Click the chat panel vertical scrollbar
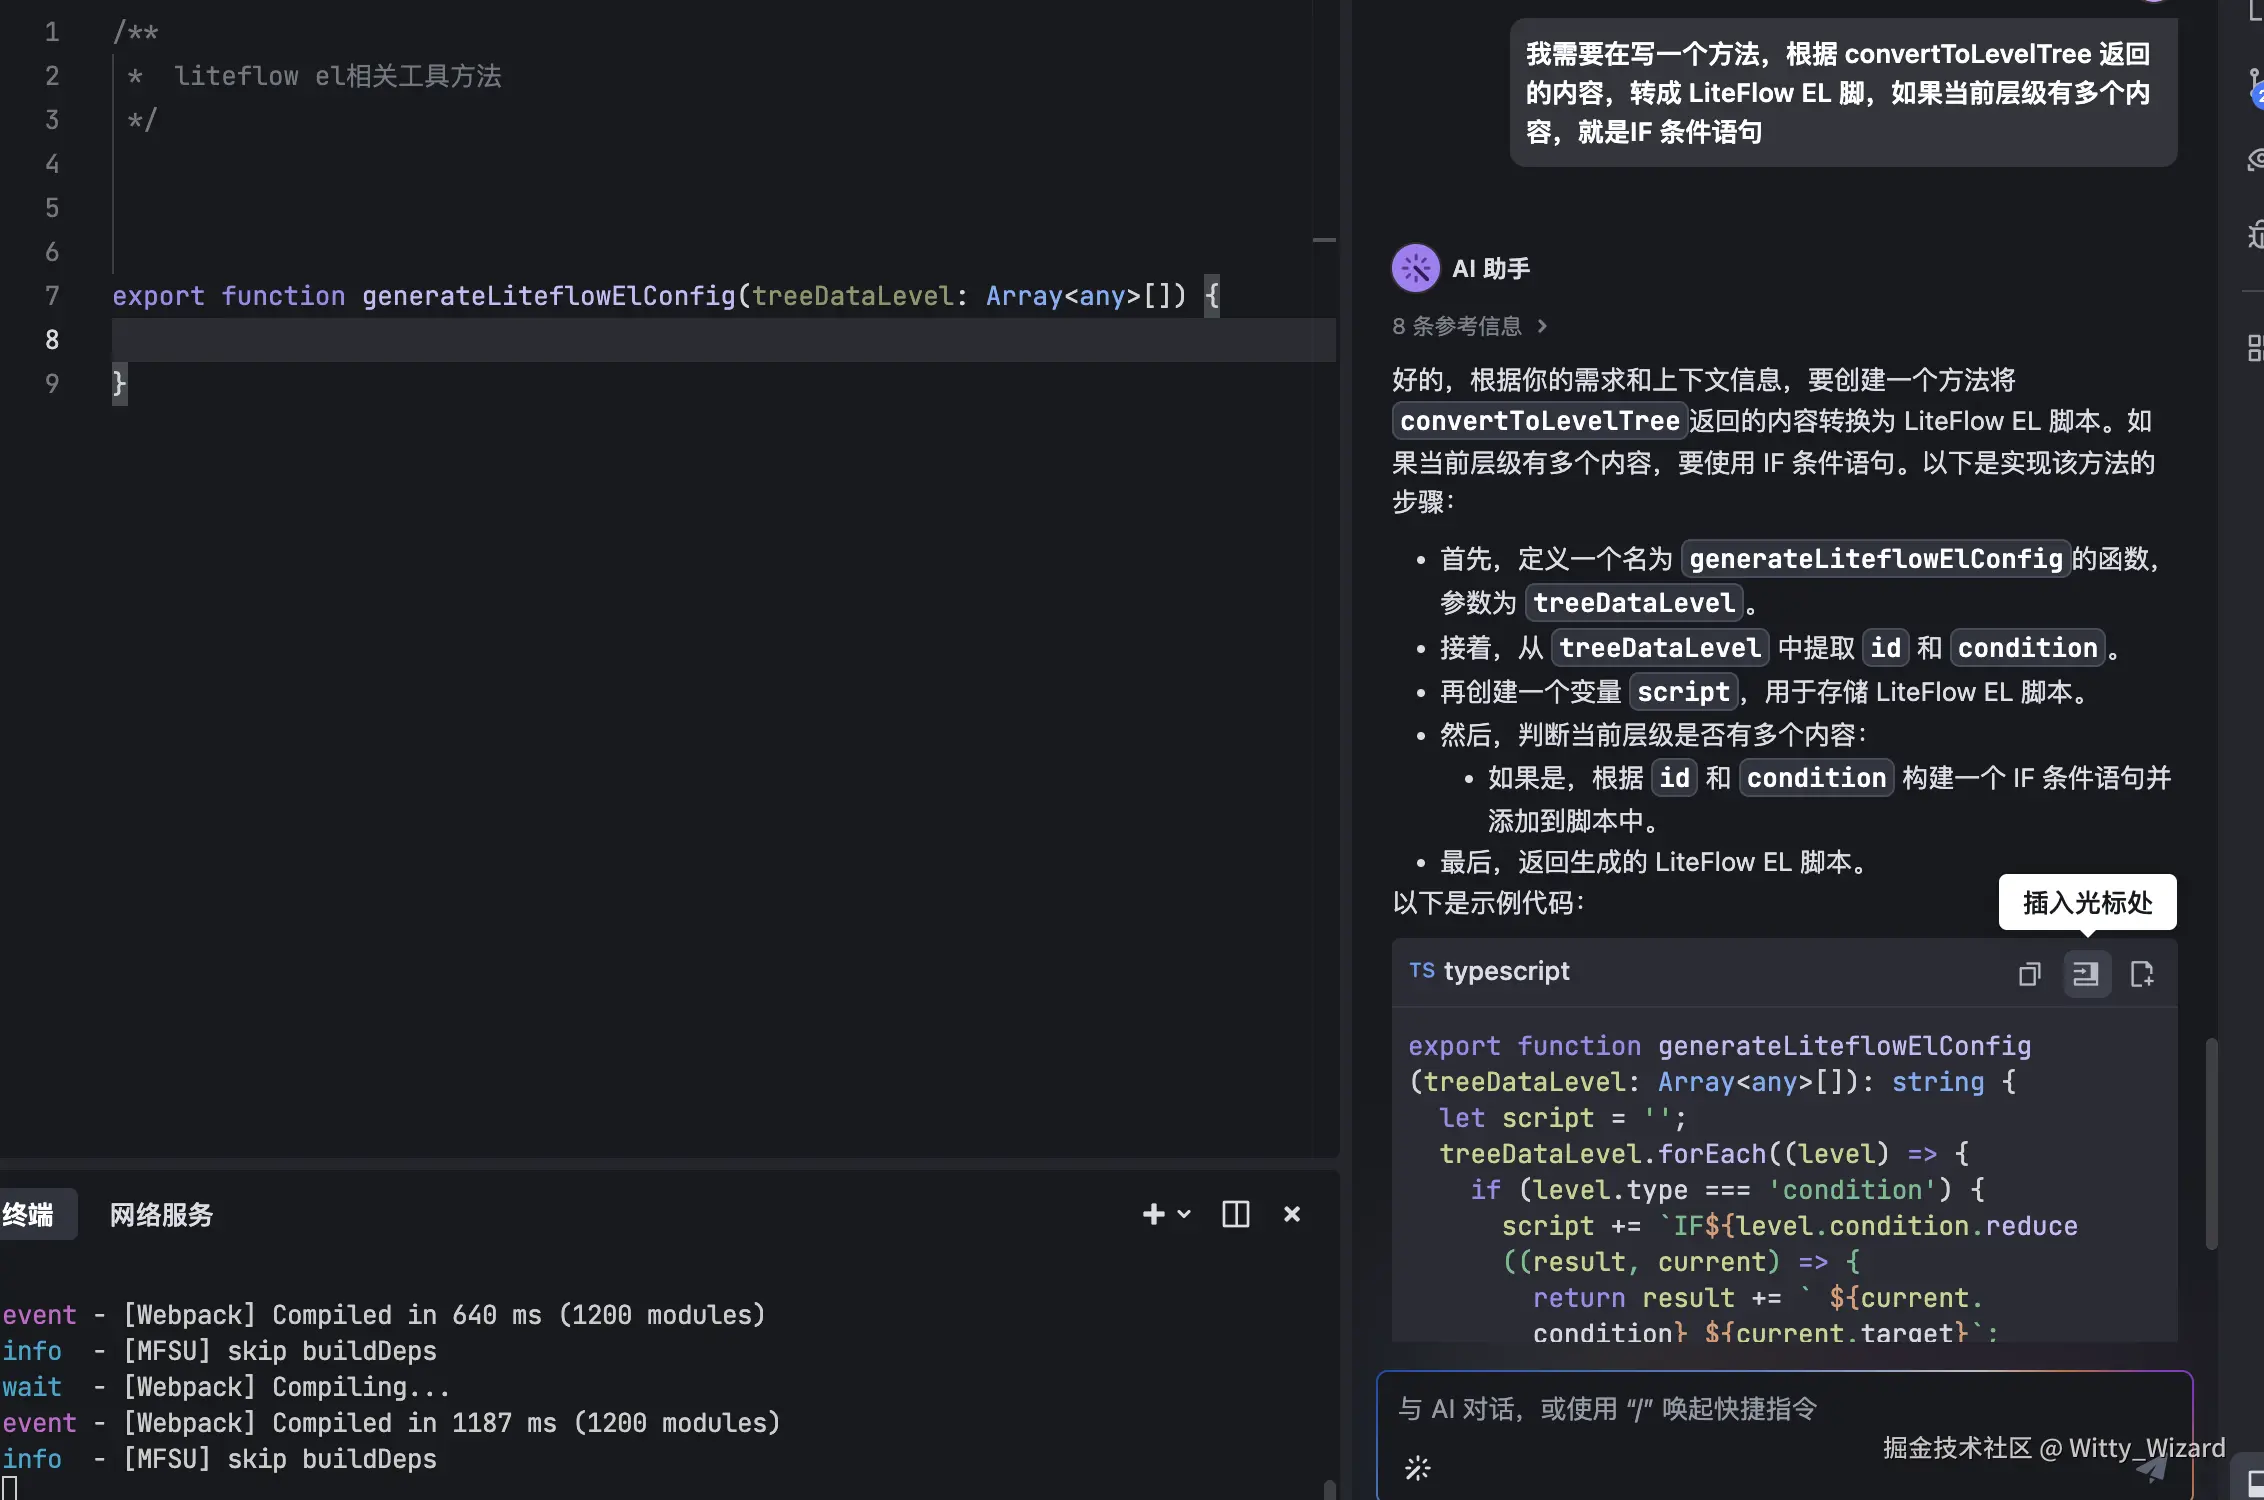 pyautogui.click(x=2211, y=1143)
